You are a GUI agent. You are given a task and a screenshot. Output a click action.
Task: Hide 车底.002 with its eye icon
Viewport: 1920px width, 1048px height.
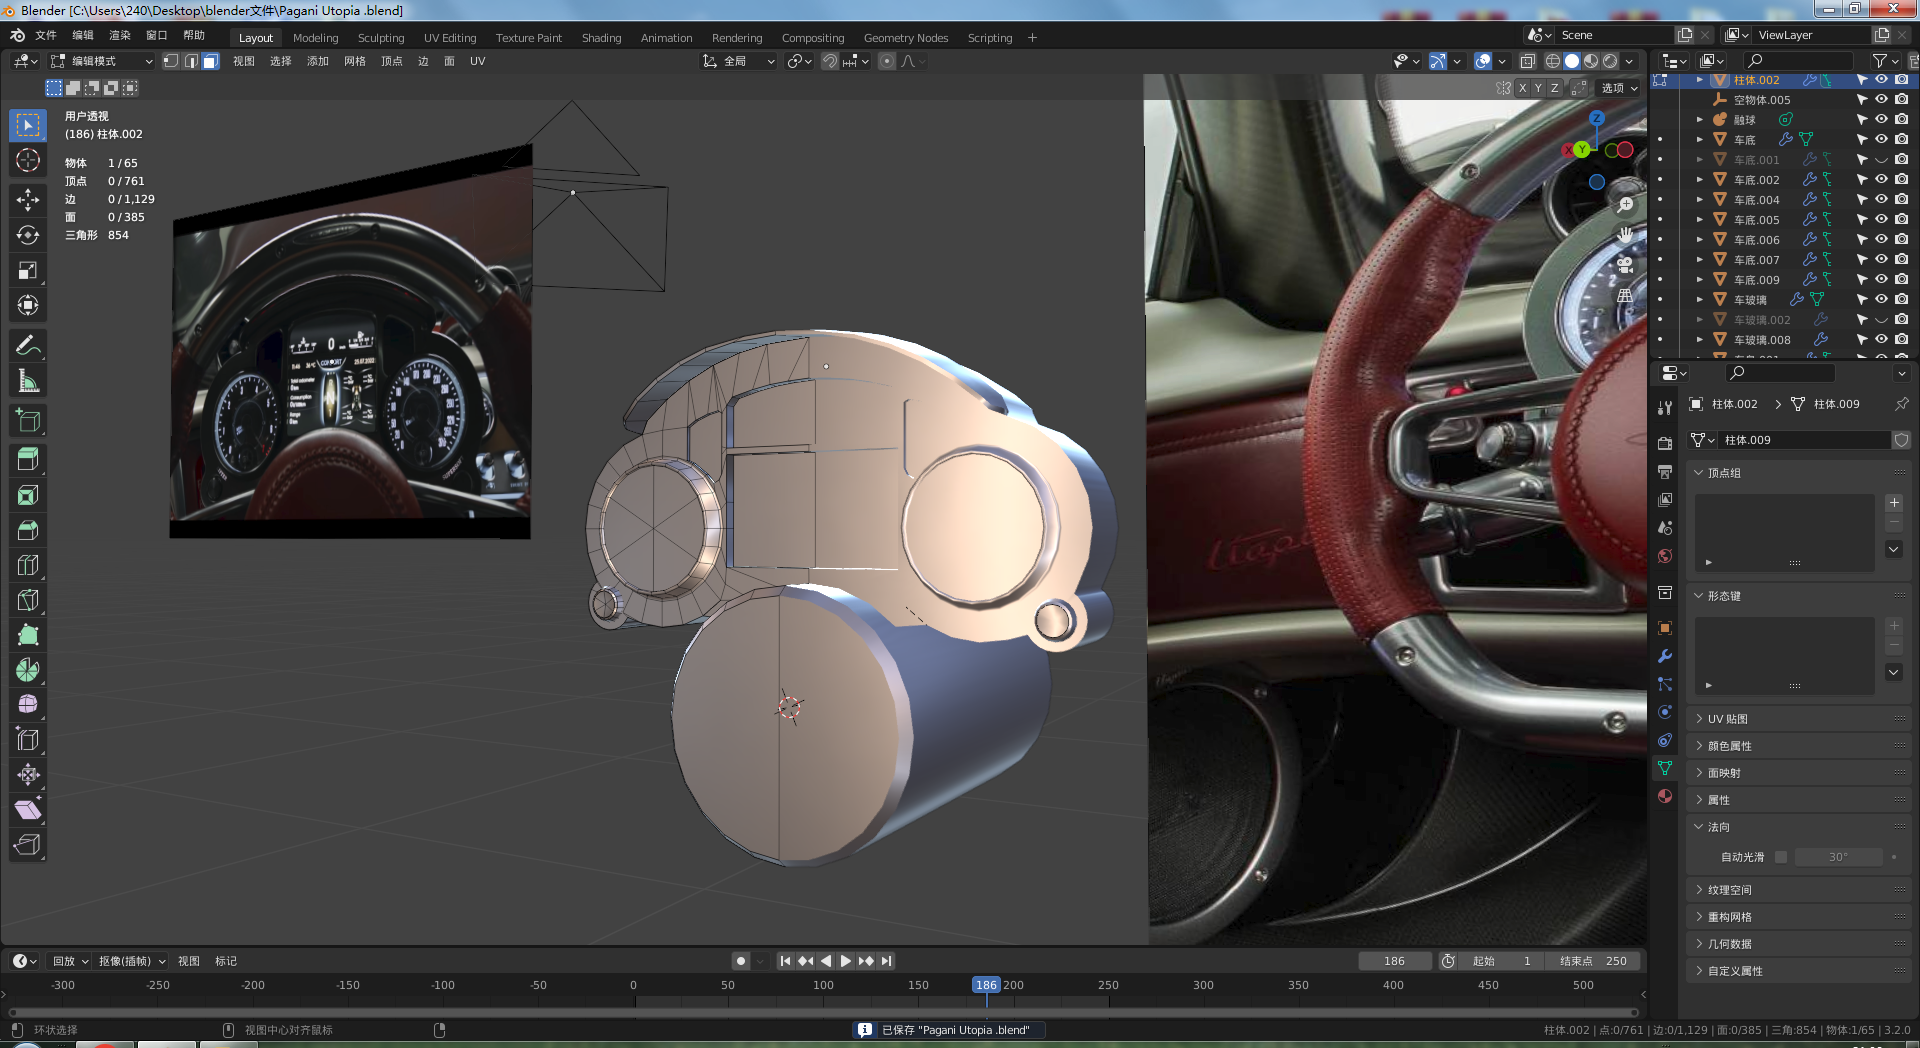click(1881, 180)
